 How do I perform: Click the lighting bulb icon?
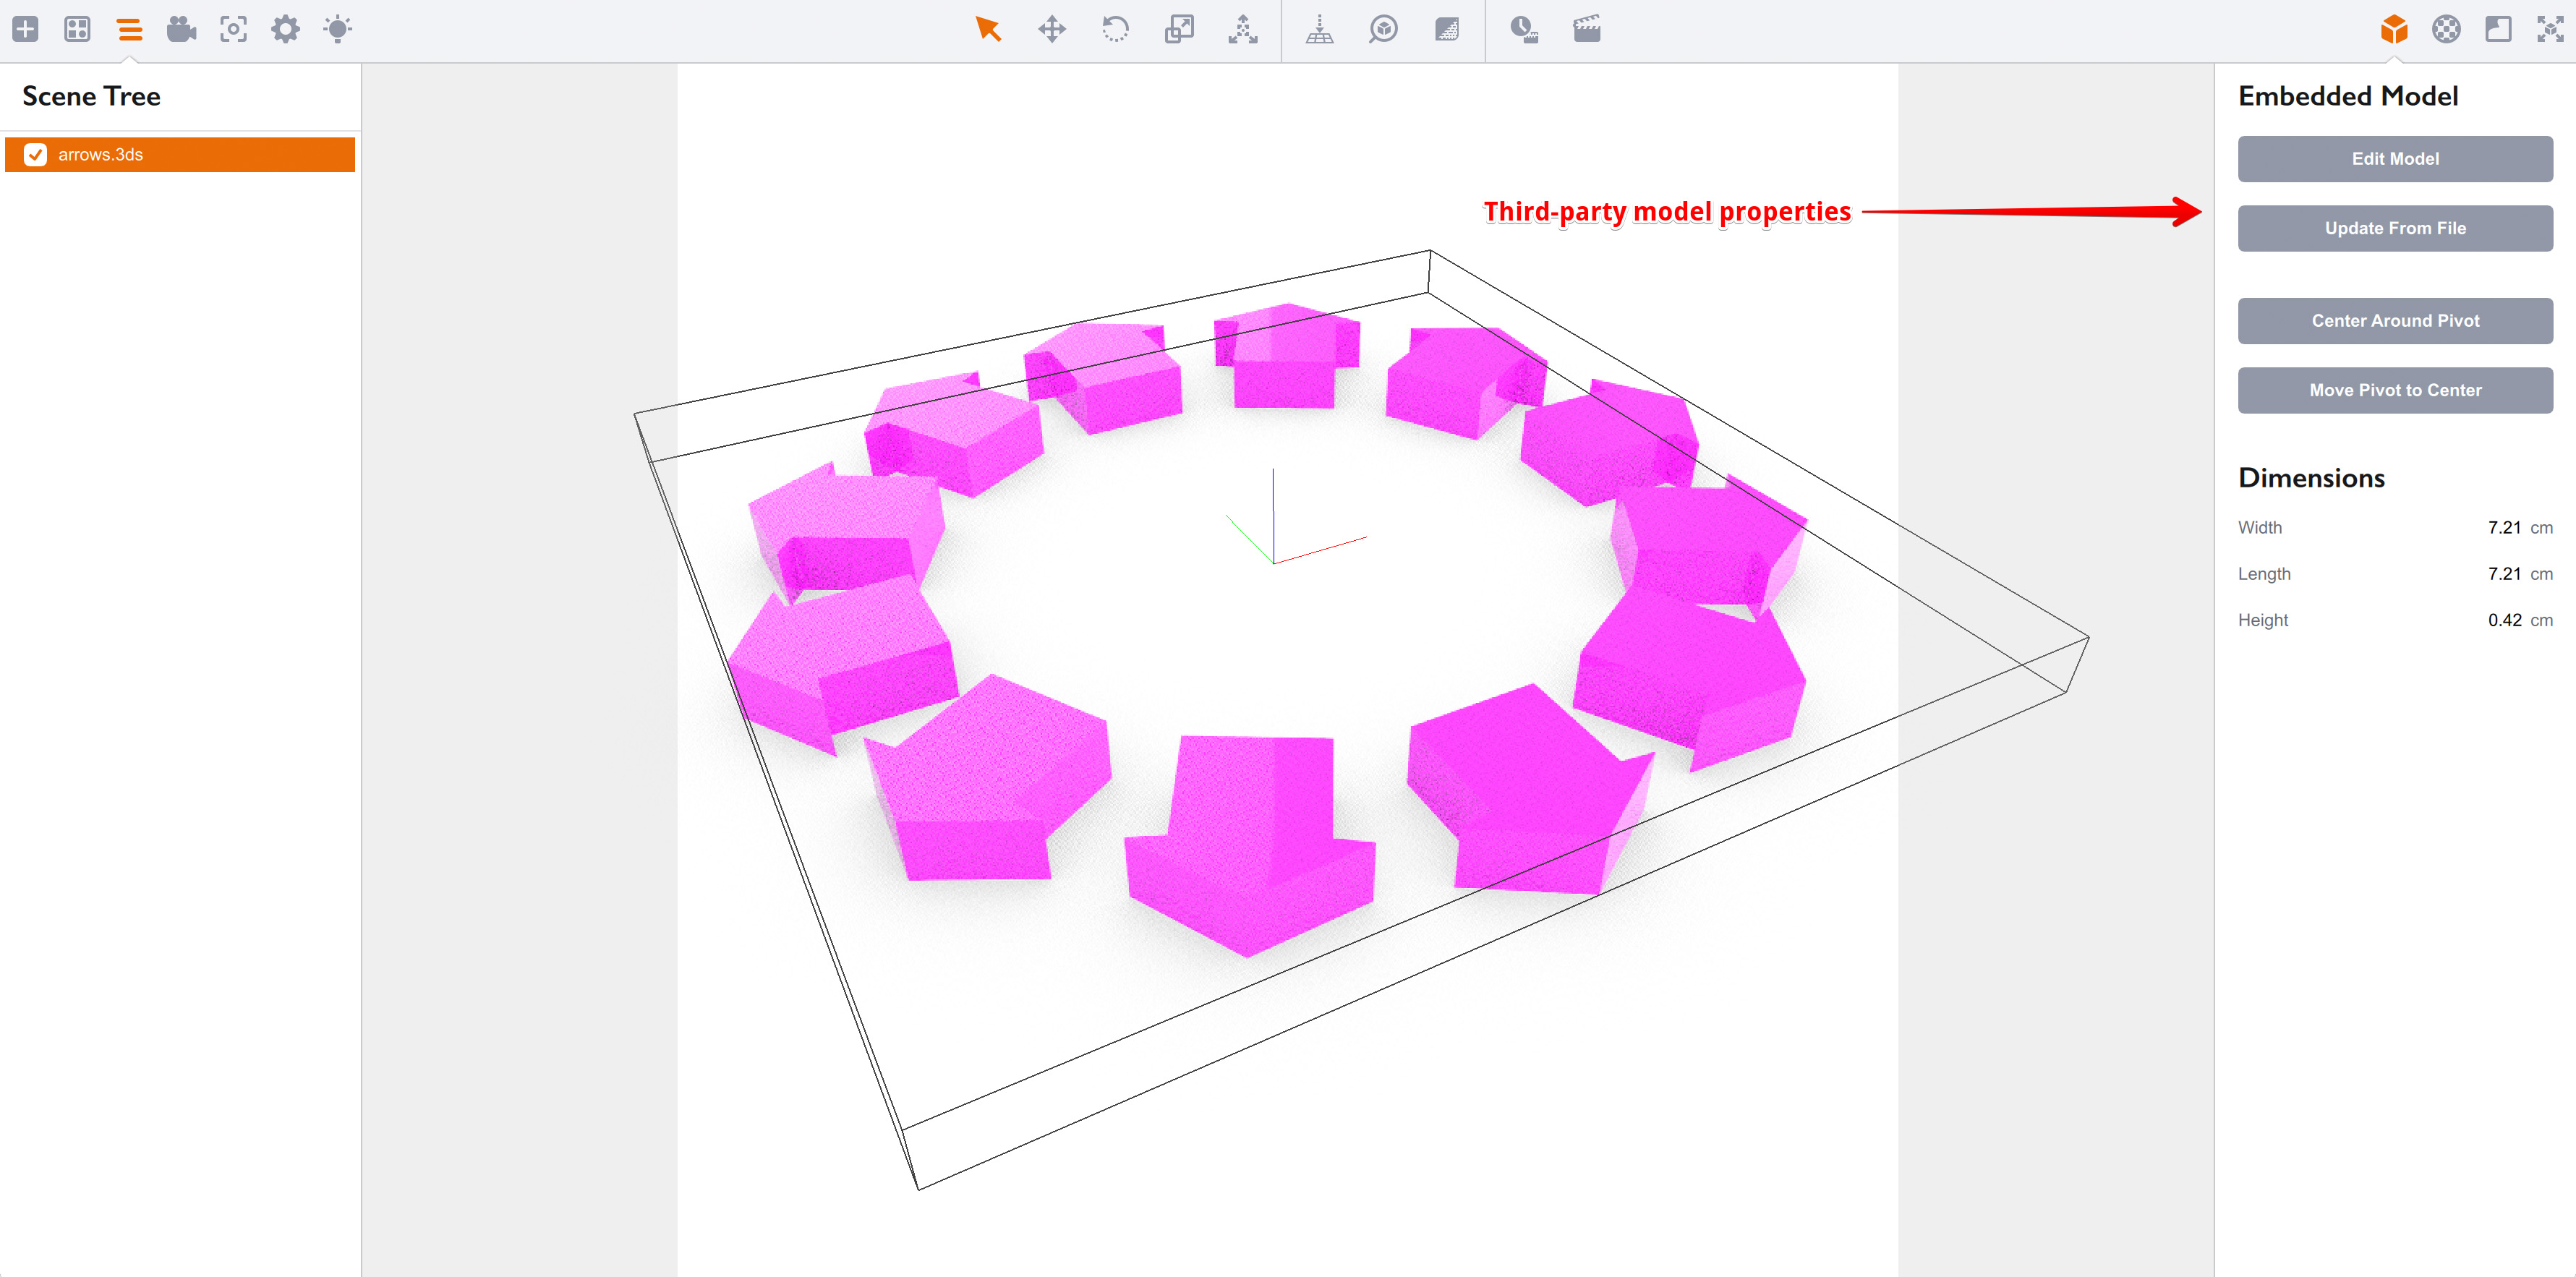coord(337,30)
